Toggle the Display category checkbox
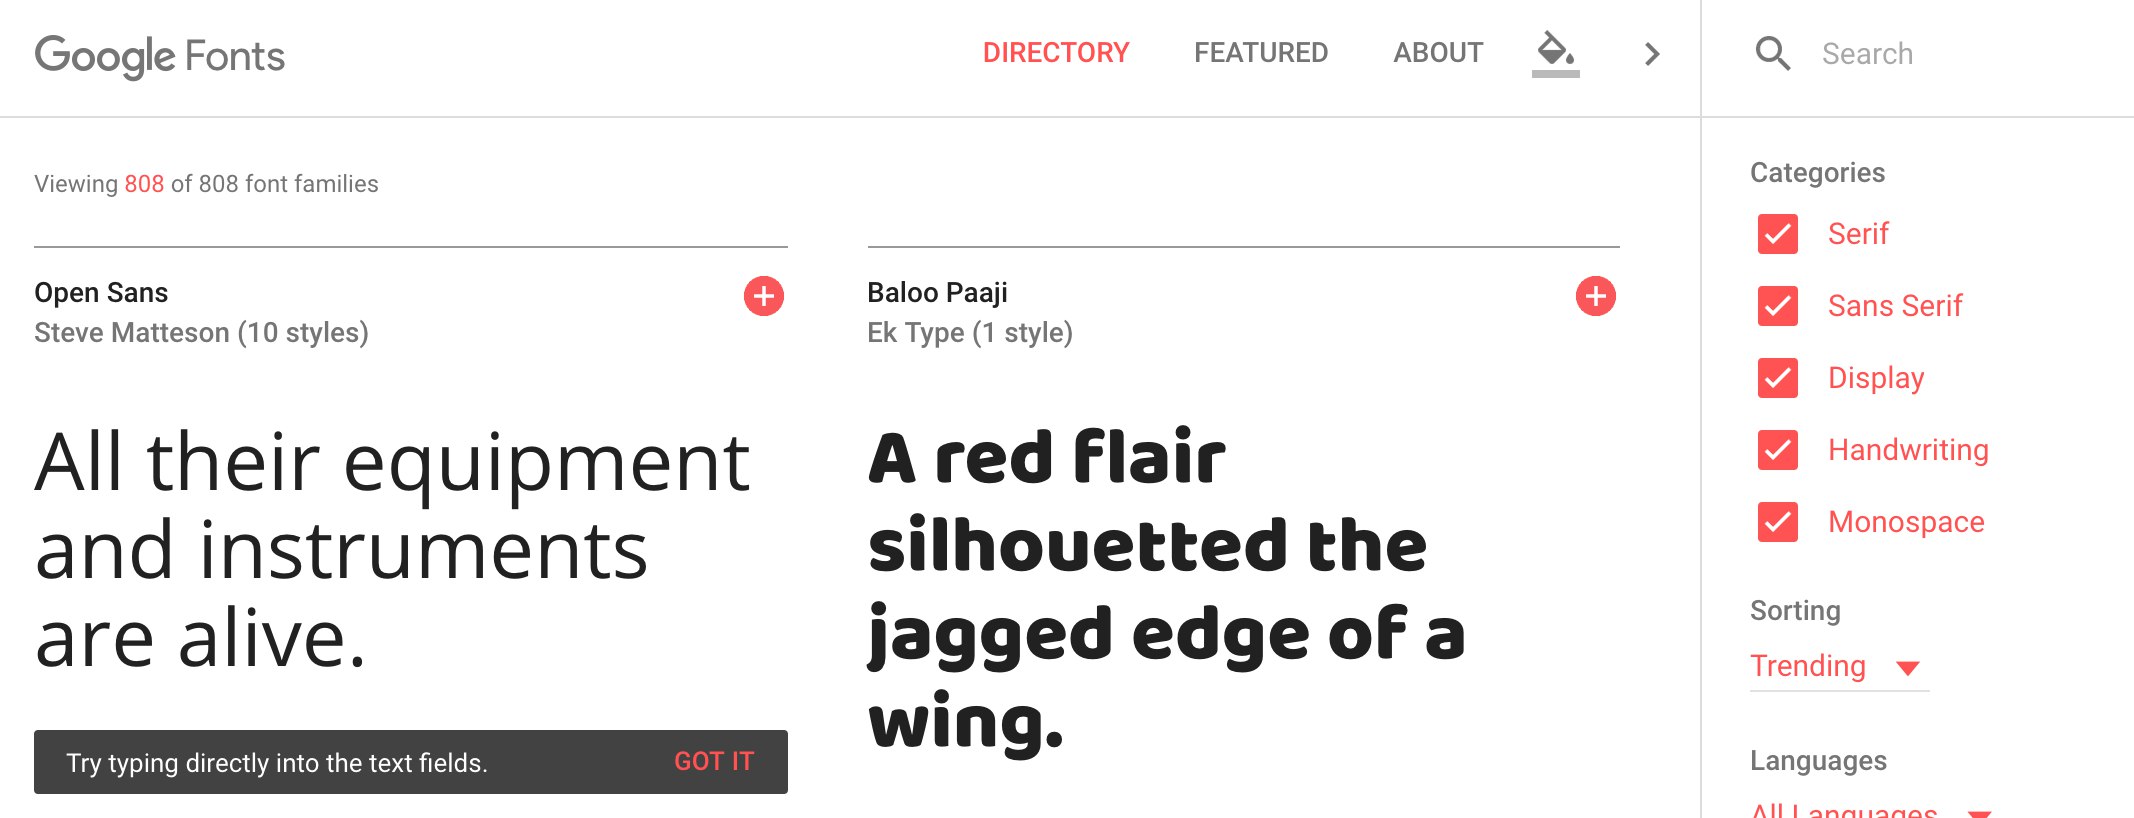This screenshot has height=818, width=2134. 1778,378
